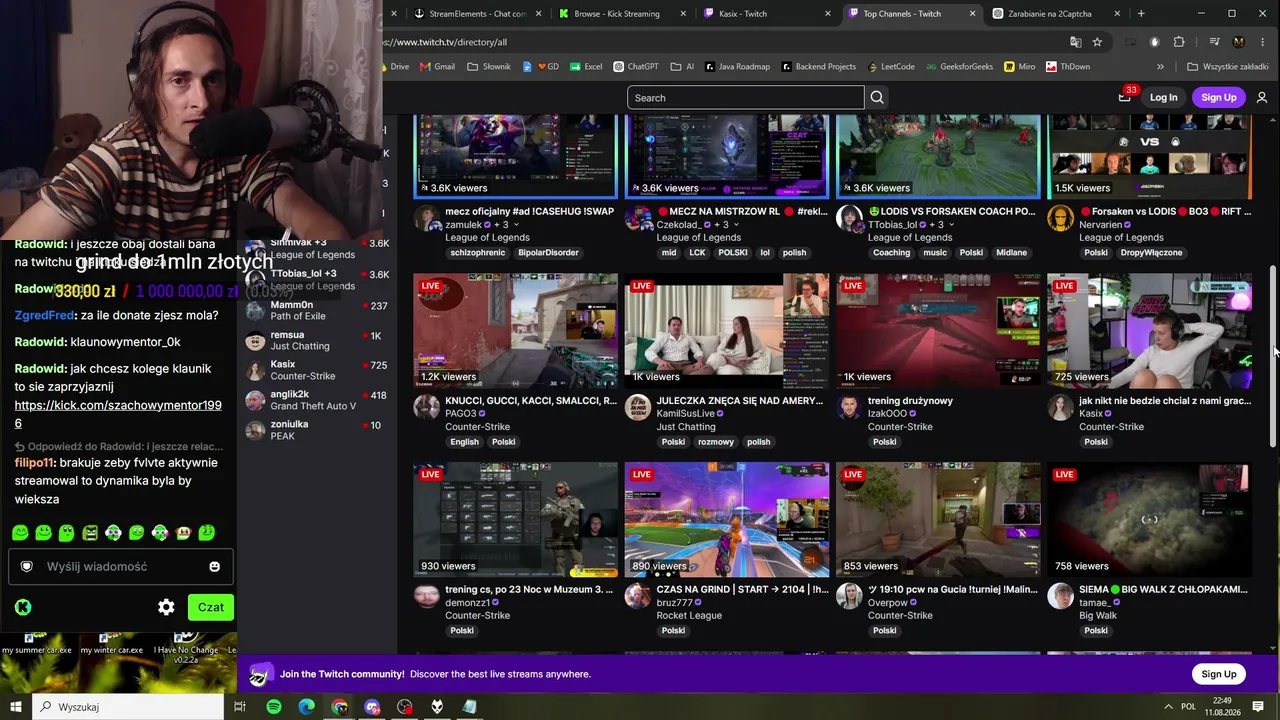
Task: Click the Windows Wyszukaj search box
Action: [x=129, y=707]
